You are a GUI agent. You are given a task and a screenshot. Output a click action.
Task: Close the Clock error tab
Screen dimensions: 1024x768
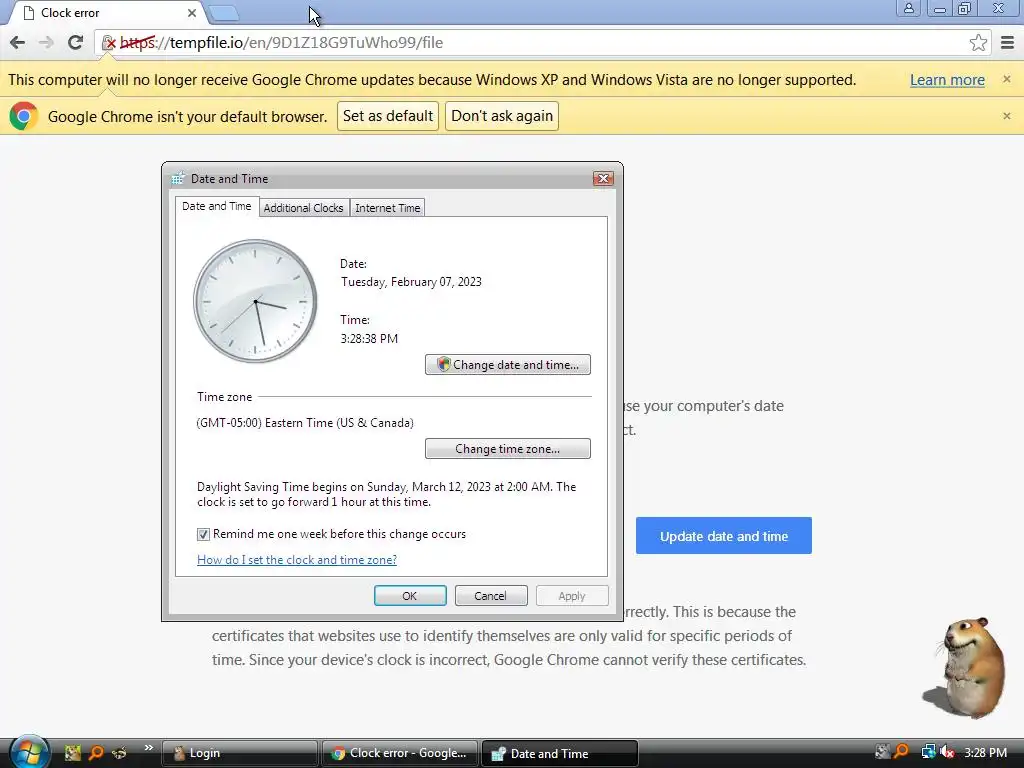191,13
